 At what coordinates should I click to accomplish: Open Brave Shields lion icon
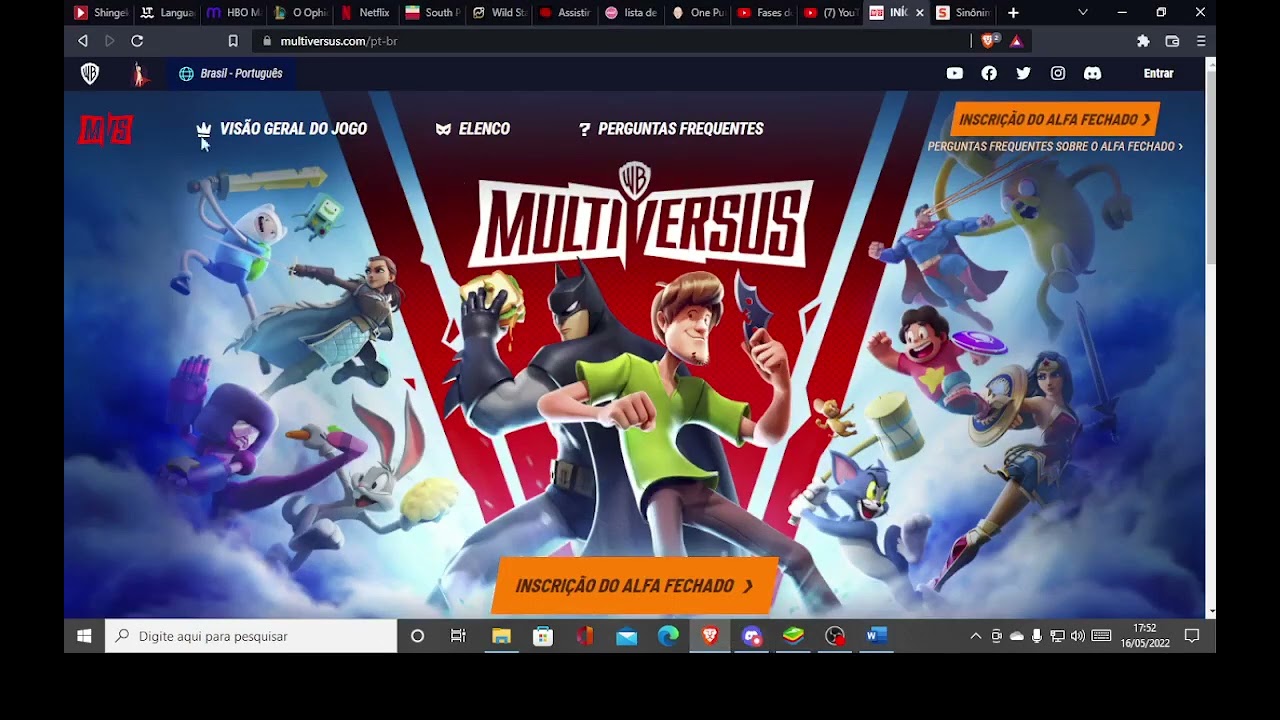(x=990, y=41)
